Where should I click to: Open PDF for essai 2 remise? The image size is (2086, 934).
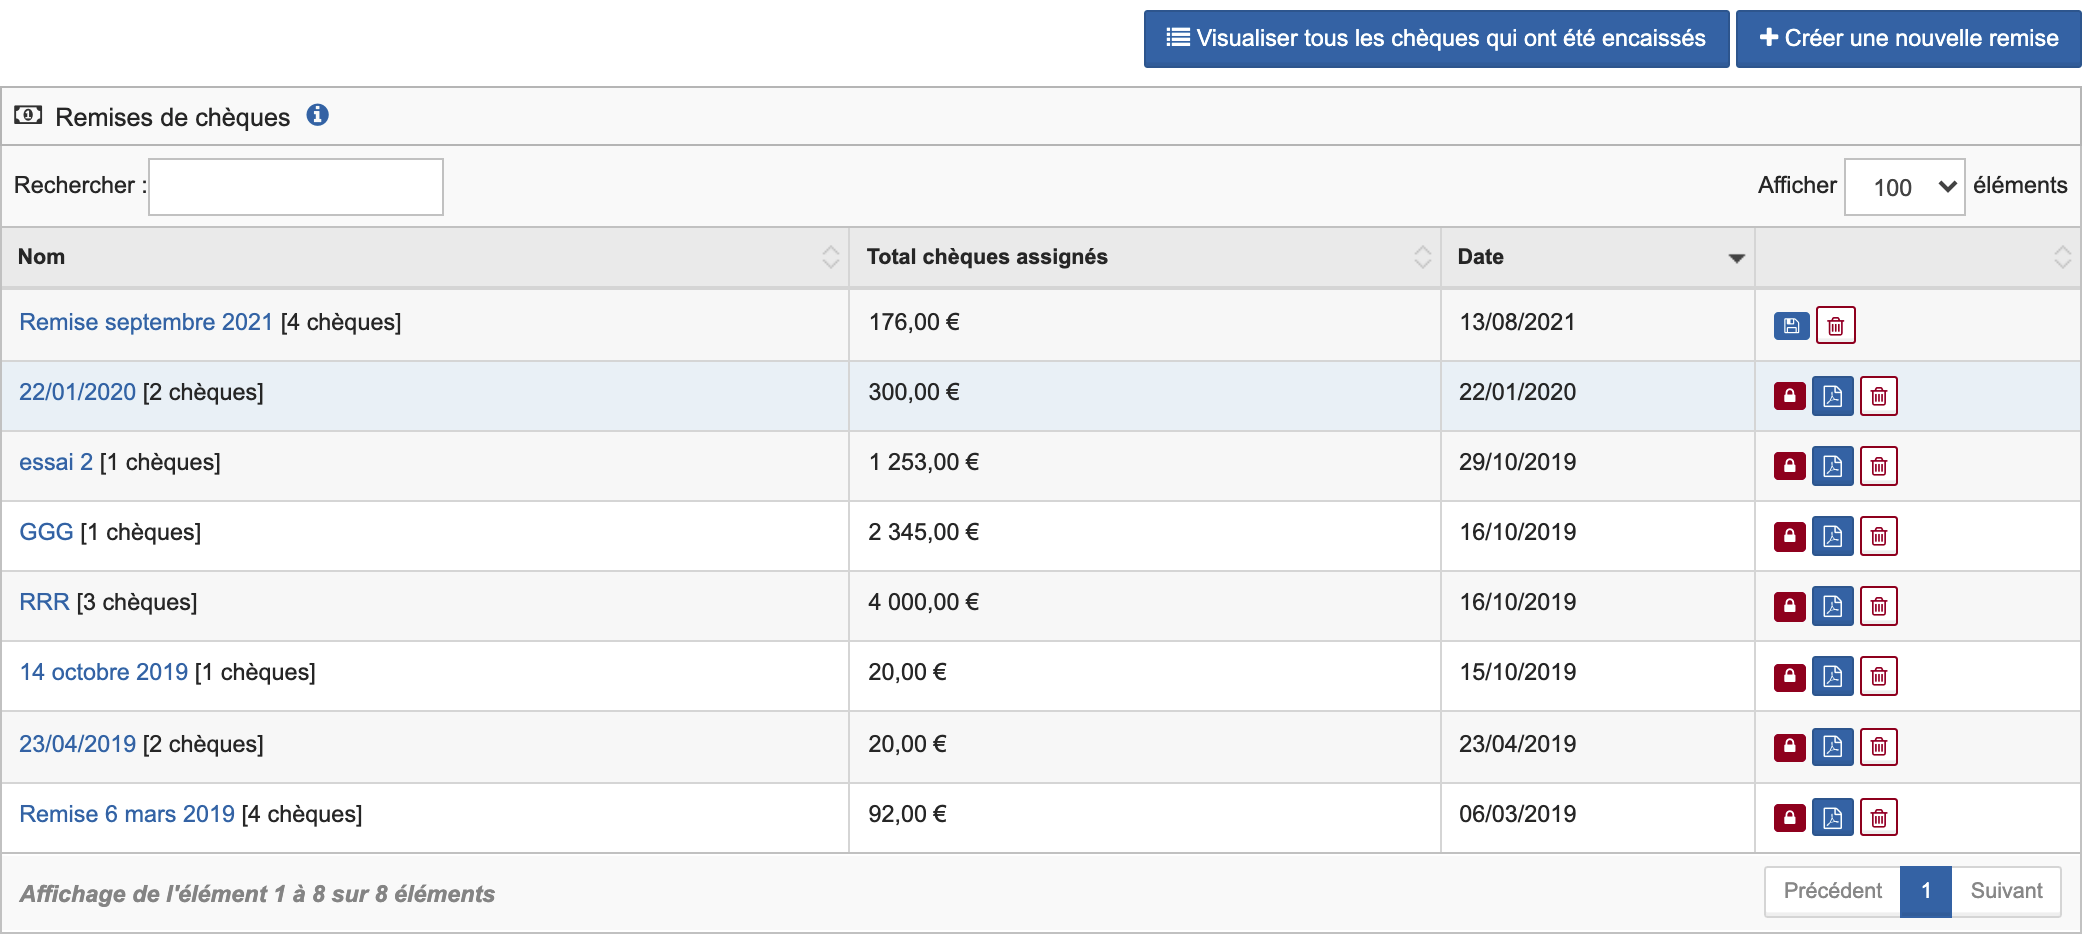pyautogui.click(x=1832, y=466)
